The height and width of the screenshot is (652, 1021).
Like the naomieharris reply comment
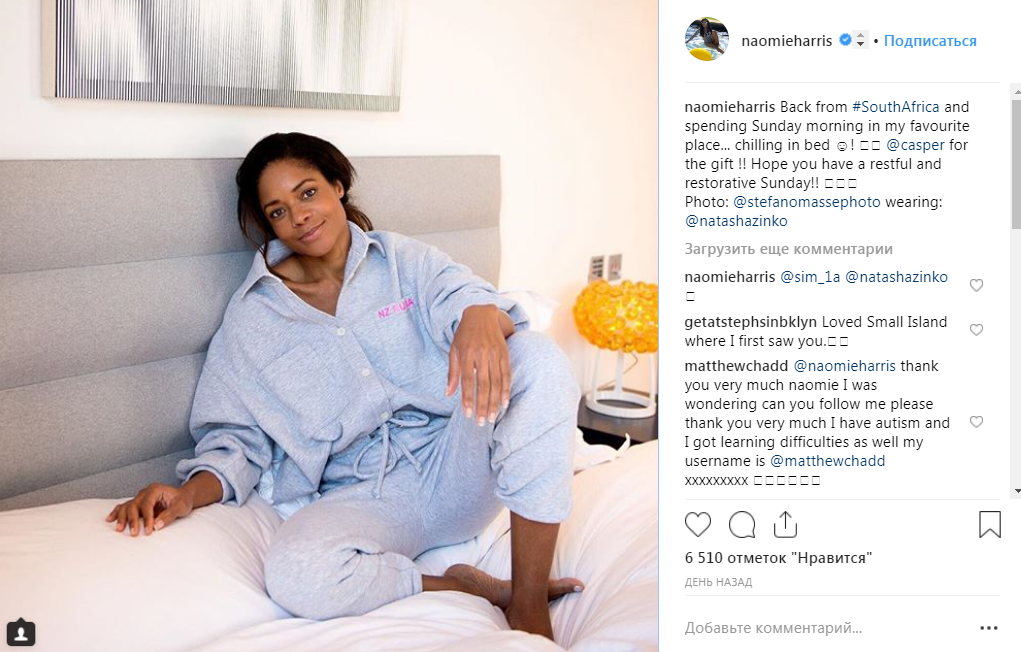[x=976, y=285]
